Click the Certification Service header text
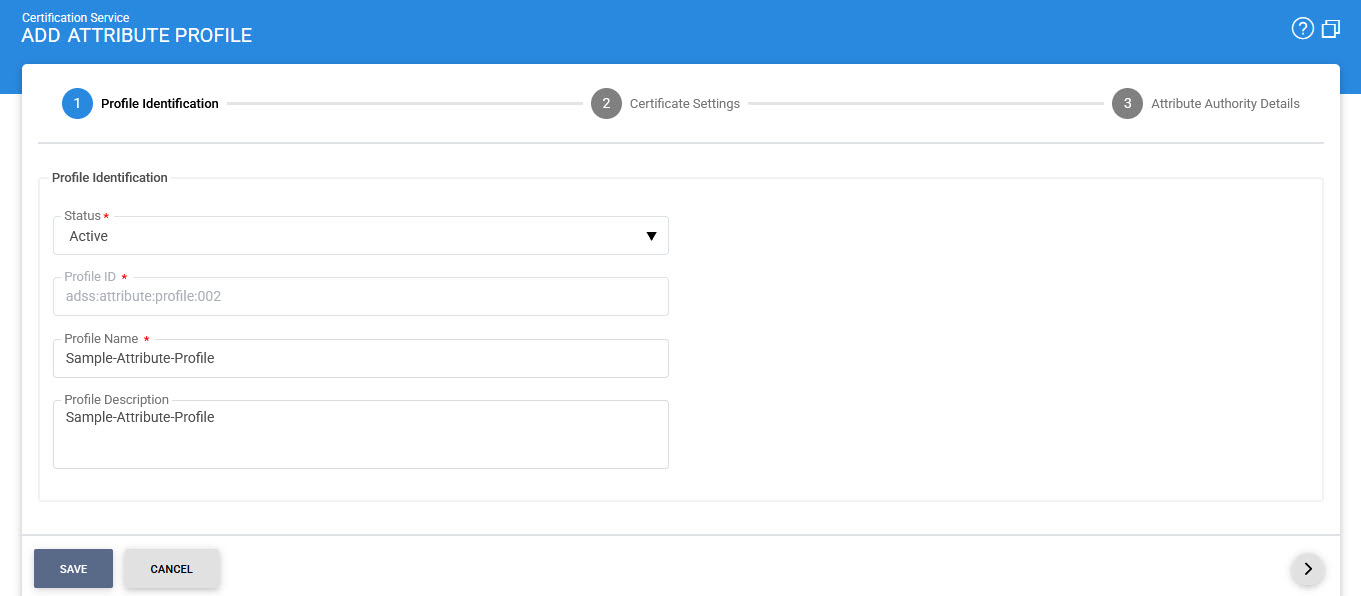 (75, 18)
